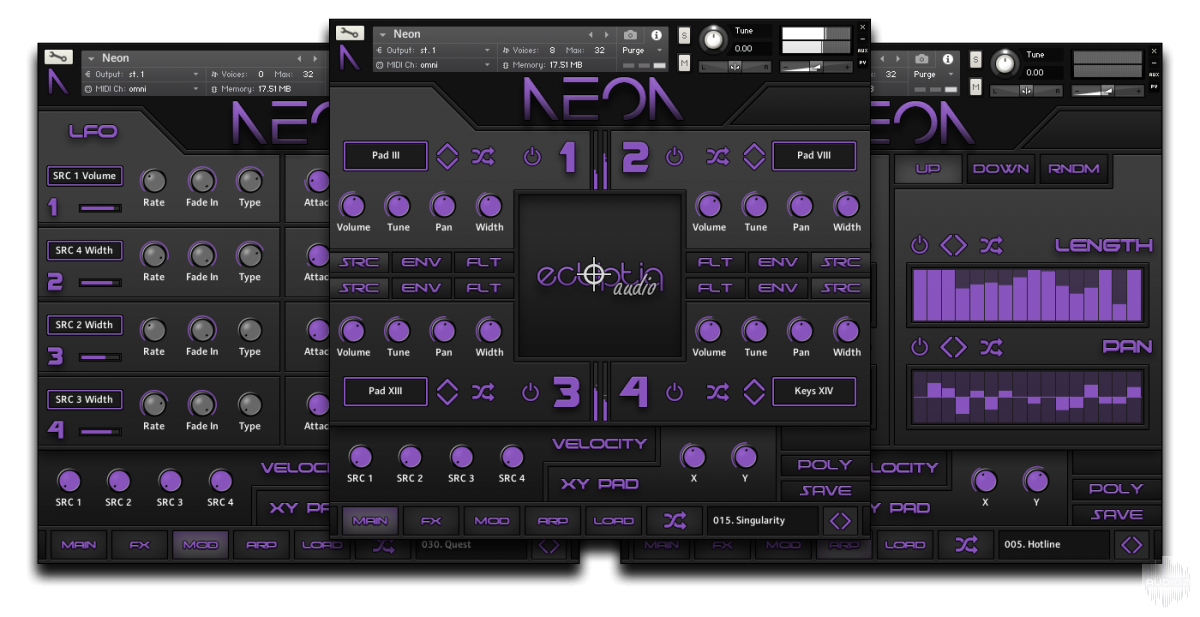Image resolution: width=1200 pixels, height=617 pixels.
Task: Open the Pad VIII source dropdown
Action: click(x=814, y=156)
